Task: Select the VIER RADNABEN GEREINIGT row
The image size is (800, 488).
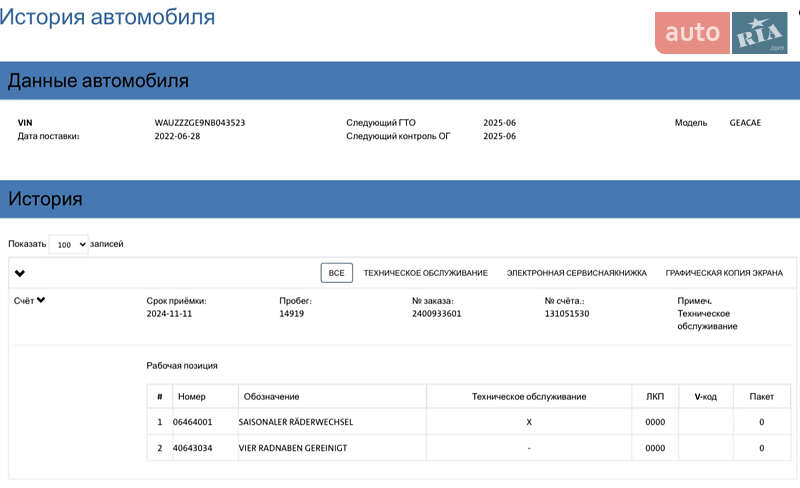Action: tap(292, 448)
